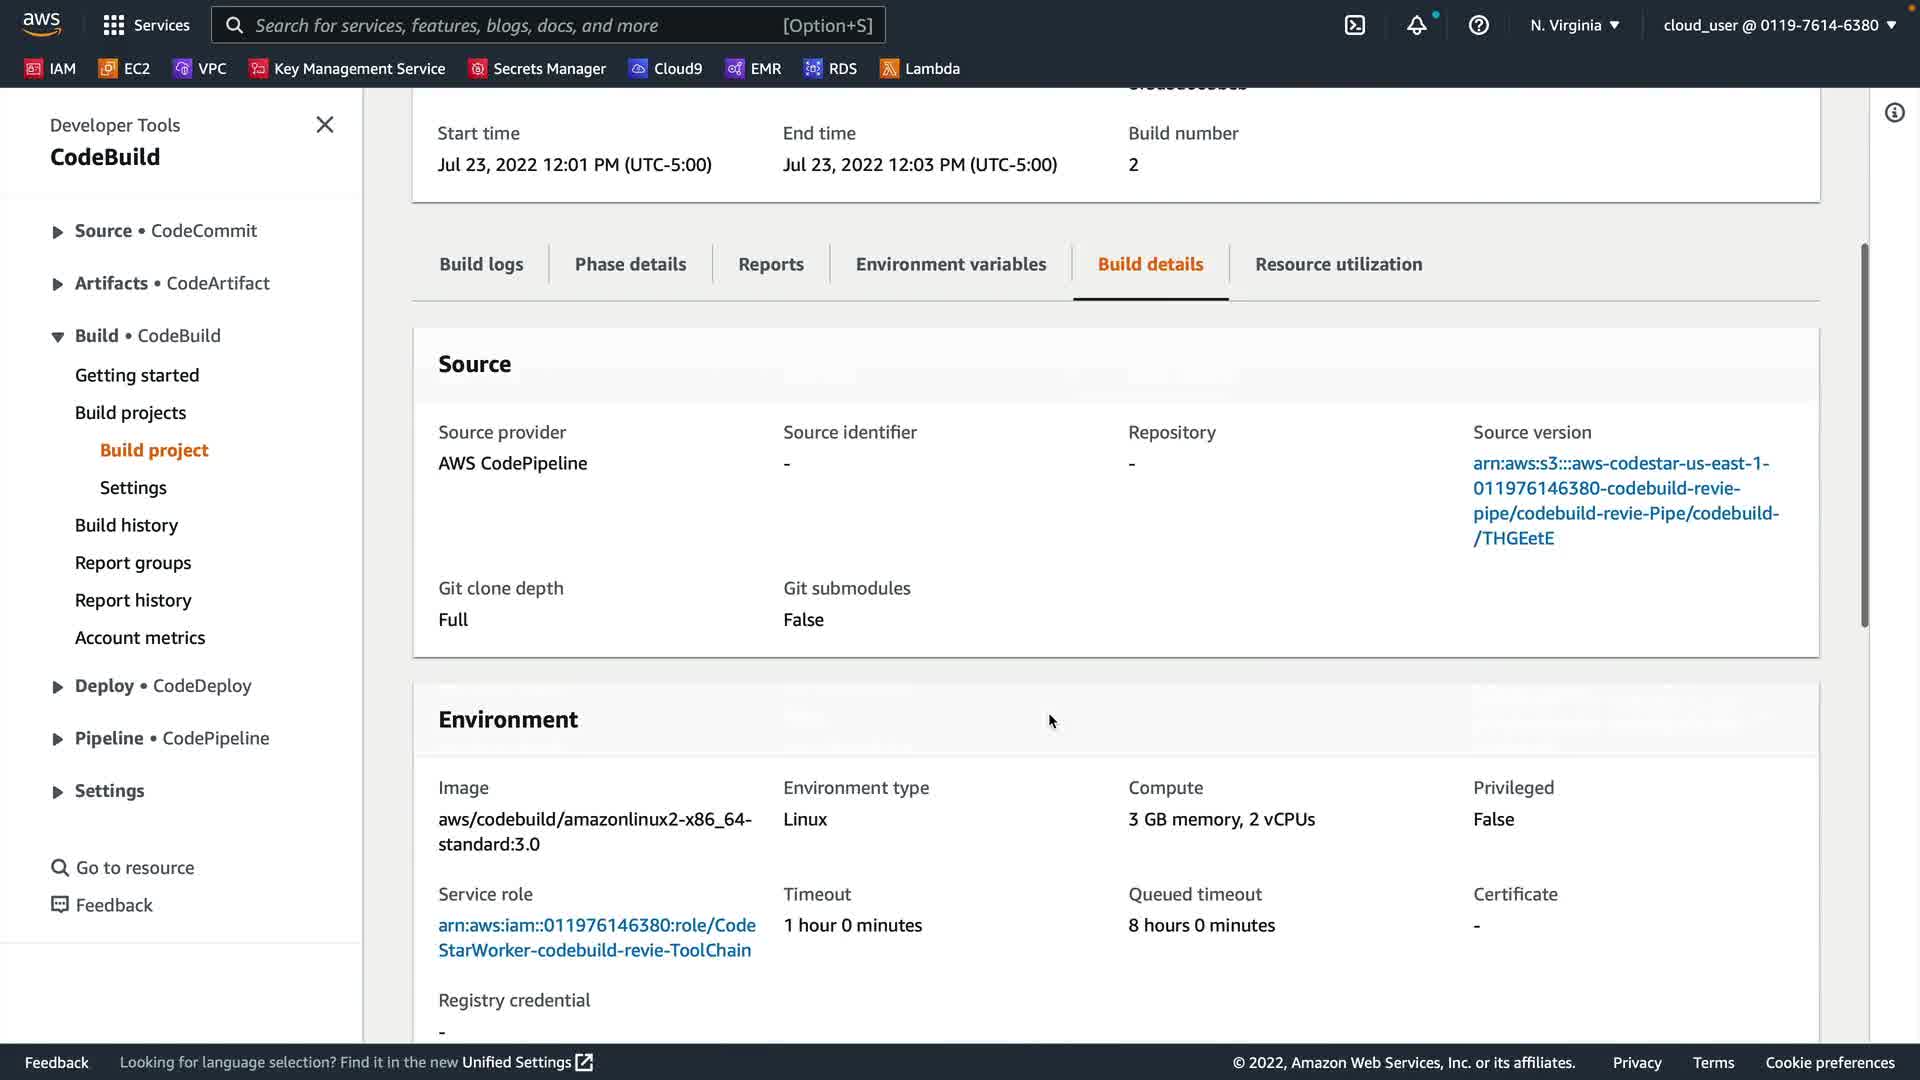The image size is (1920, 1080).
Task: Open the notifications bell
Action: pyautogui.click(x=1416, y=25)
